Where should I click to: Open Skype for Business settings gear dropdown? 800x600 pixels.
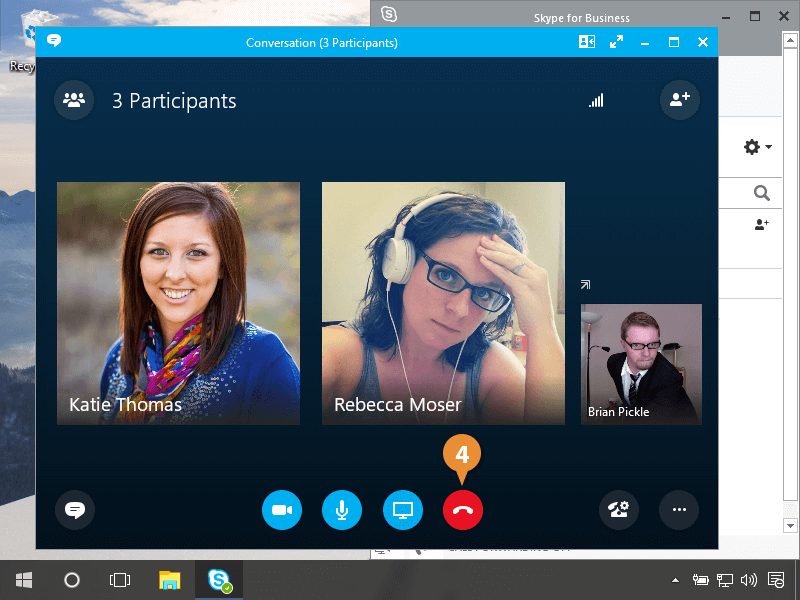[757, 147]
